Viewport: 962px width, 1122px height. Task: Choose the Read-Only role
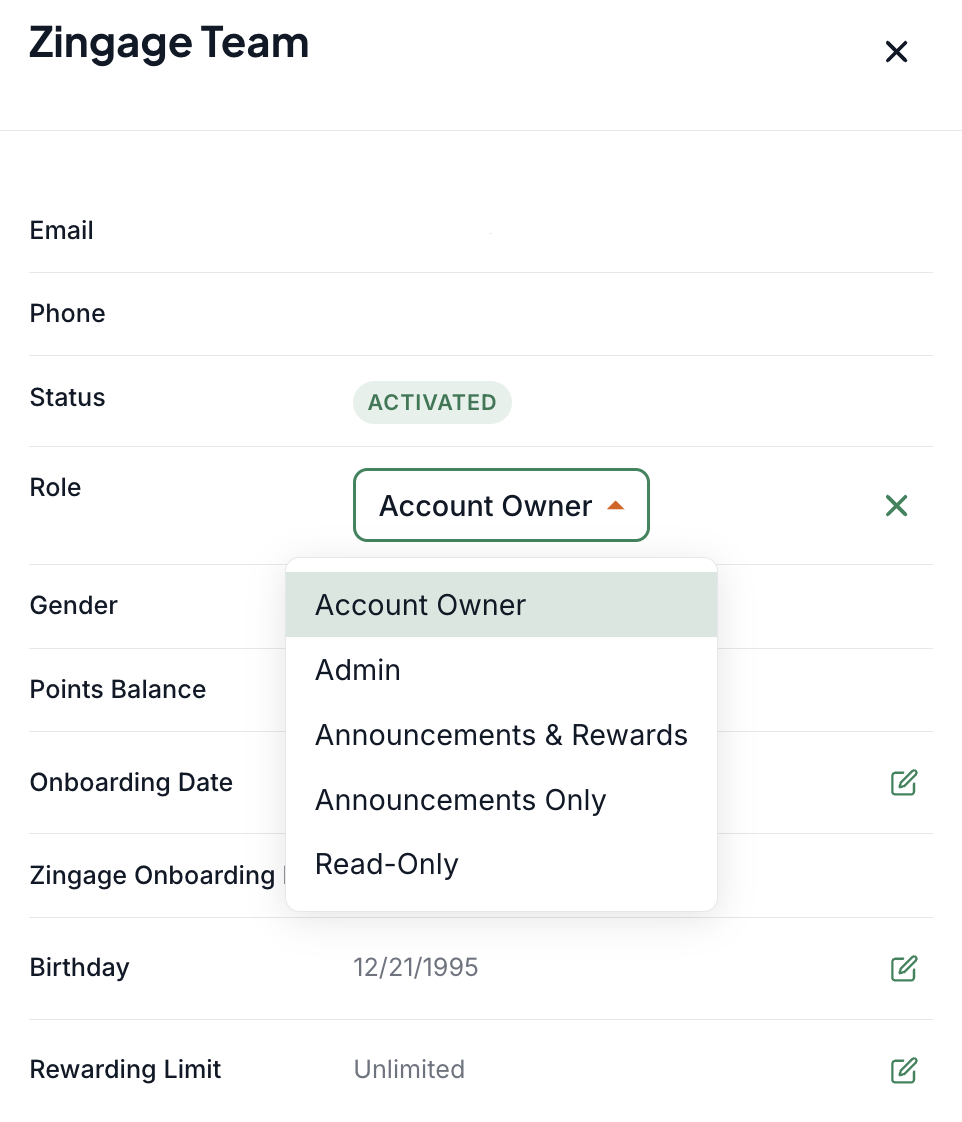pos(501,864)
